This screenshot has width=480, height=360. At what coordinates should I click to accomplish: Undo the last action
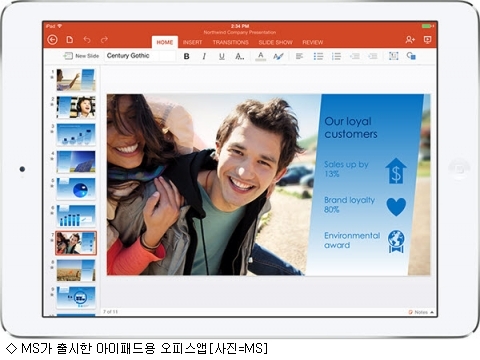click(x=87, y=40)
